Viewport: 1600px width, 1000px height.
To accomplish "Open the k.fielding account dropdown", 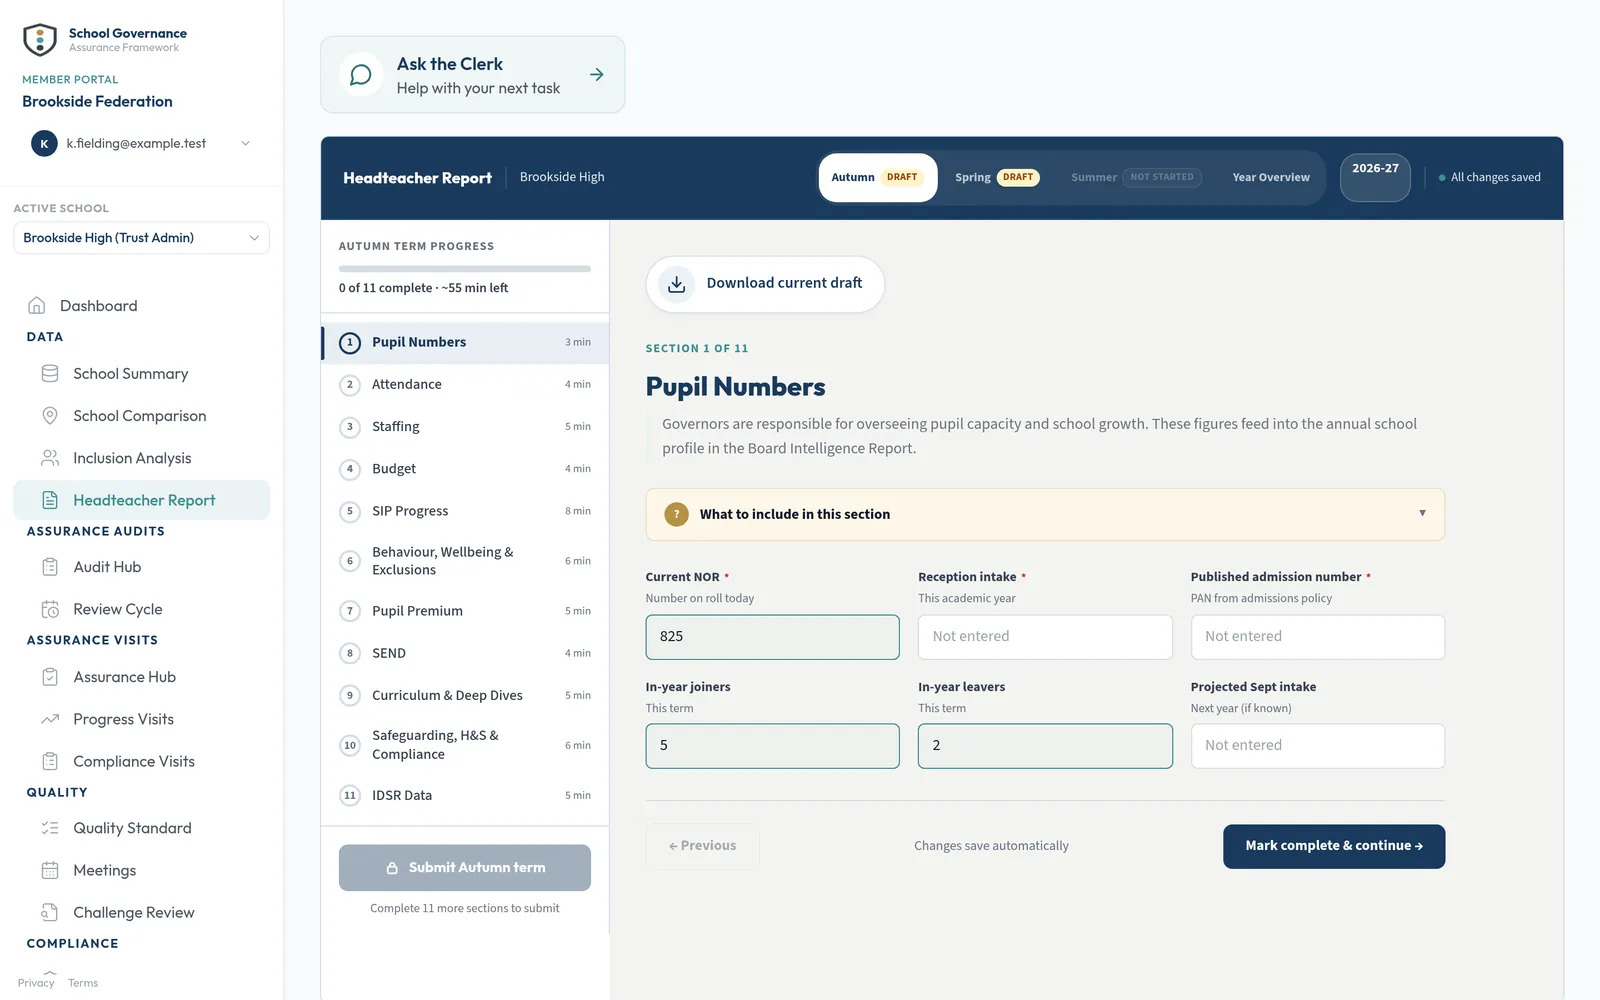I will [141, 143].
